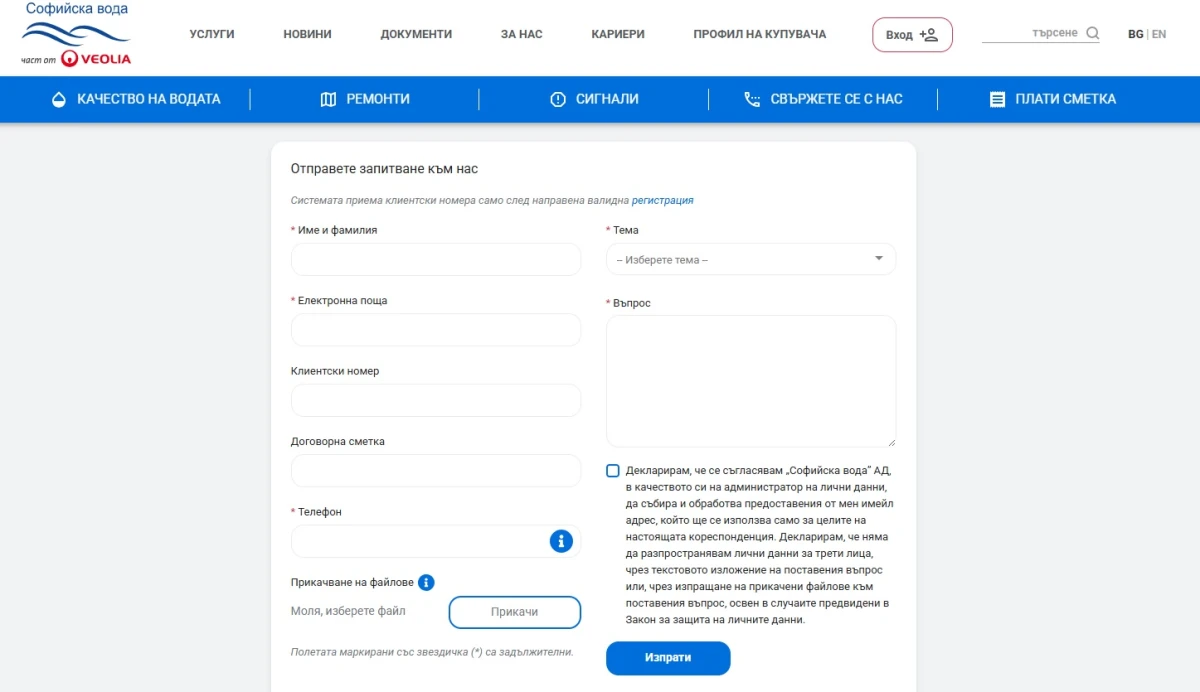The image size is (1200, 692).
Task: Focus the Име и фамилия field
Action: (x=436, y=259)
